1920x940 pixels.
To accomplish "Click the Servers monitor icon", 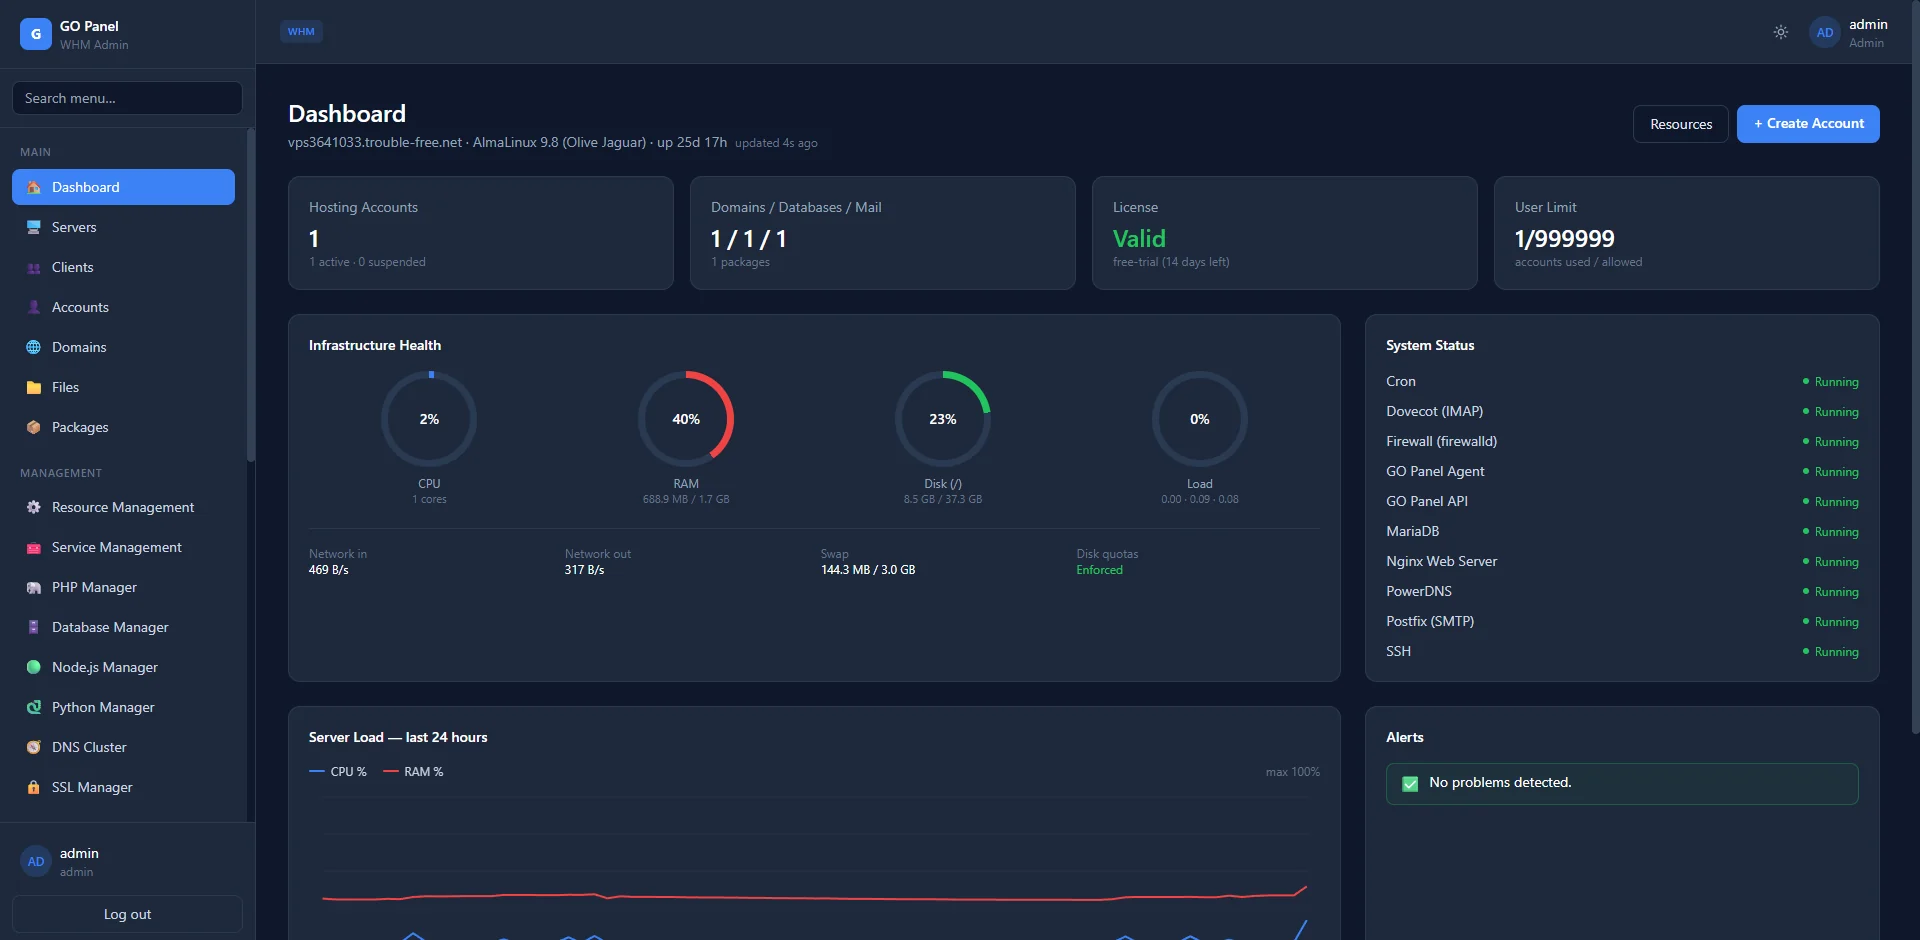I will click(34, 227).
